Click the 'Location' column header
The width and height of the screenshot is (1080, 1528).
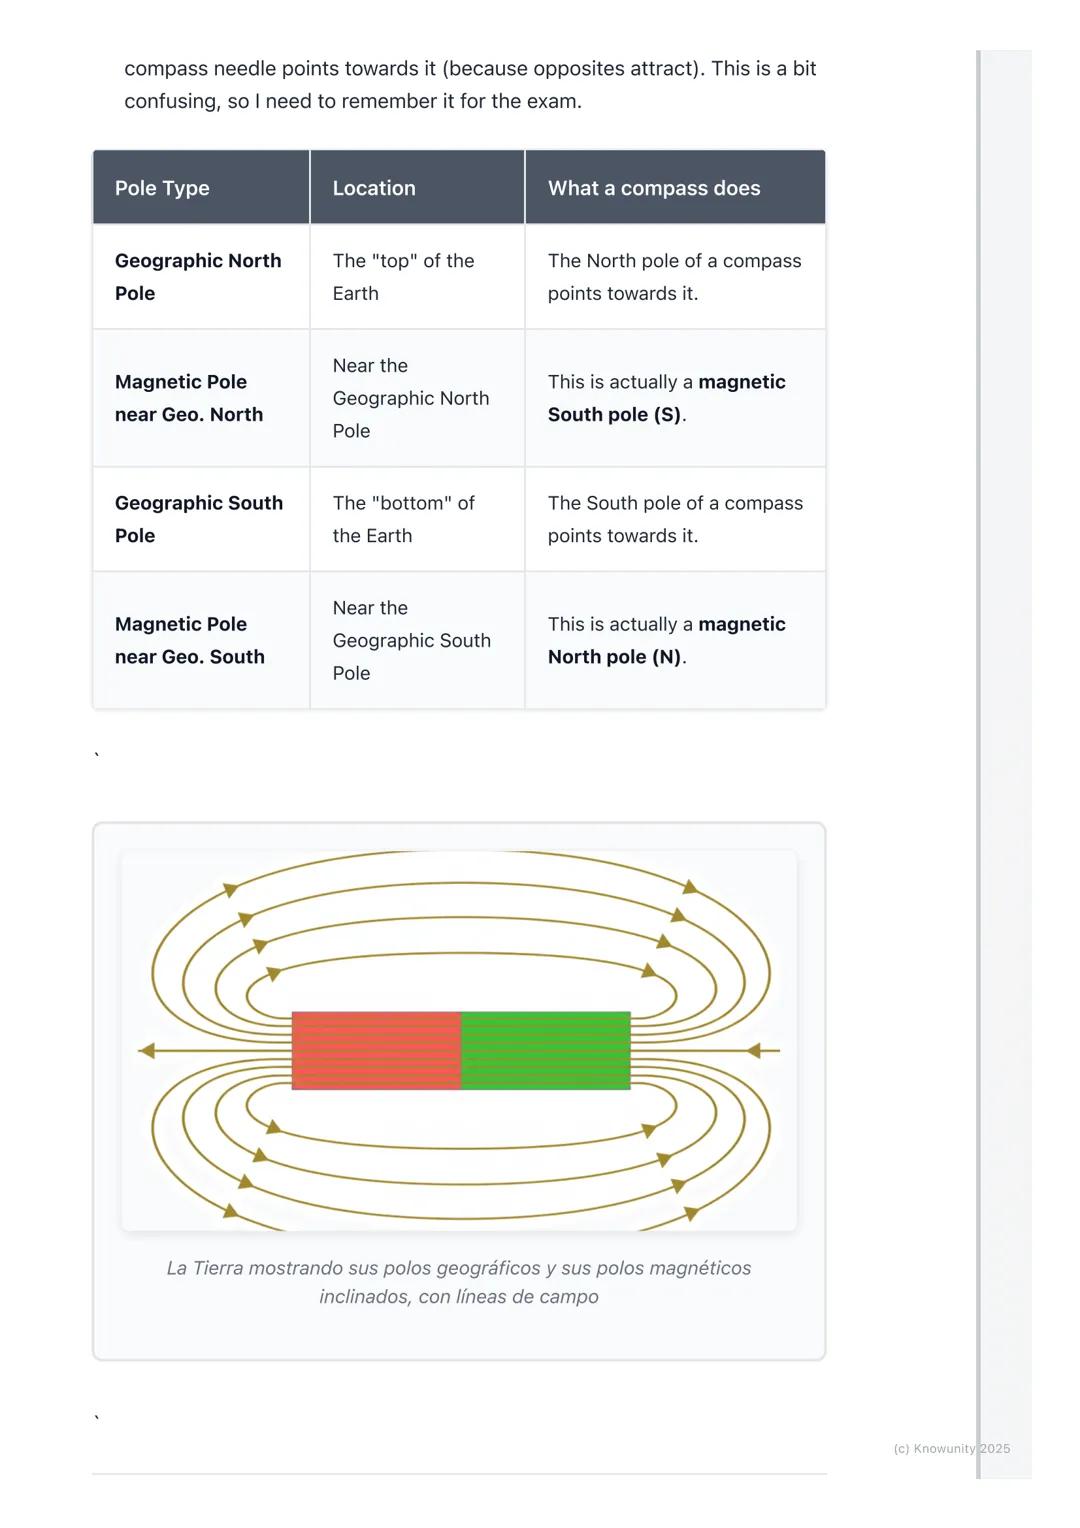[x=374, y=188]
